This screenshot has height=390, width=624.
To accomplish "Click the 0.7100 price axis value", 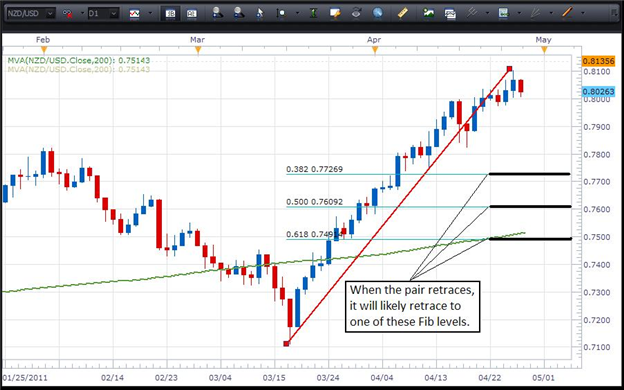I will (597, 347).
